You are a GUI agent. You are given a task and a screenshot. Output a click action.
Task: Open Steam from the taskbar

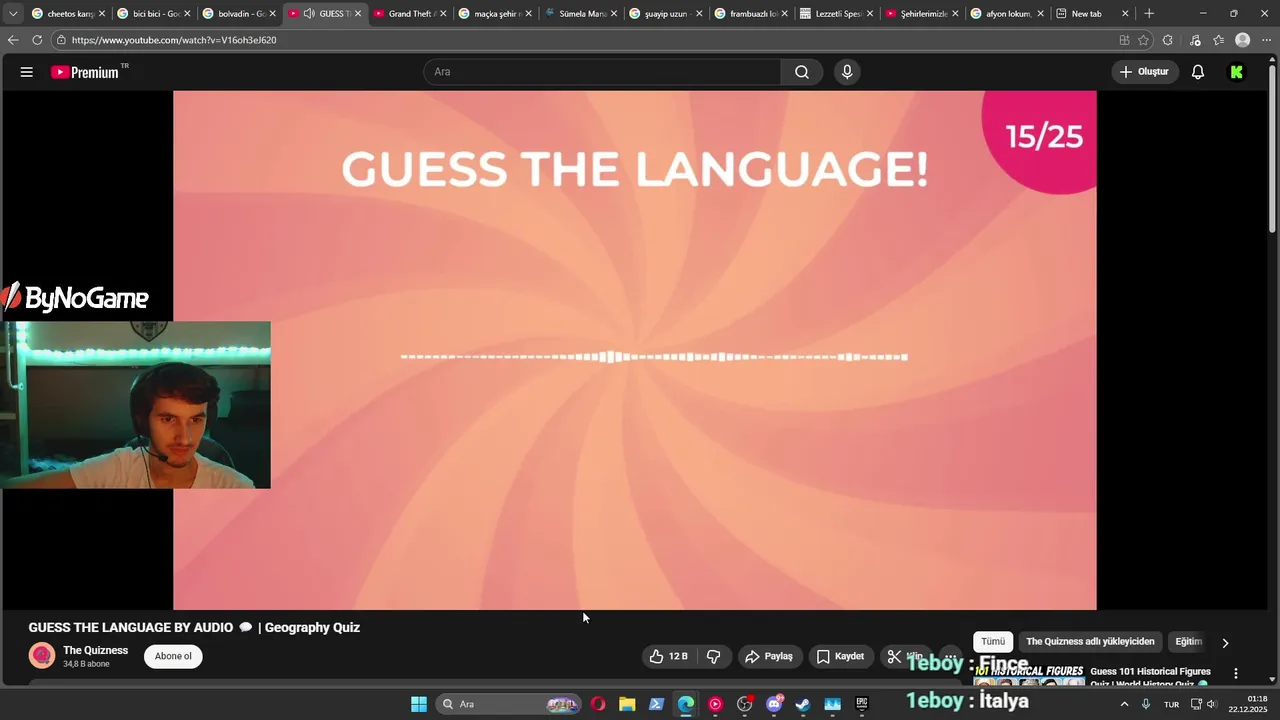803,704
